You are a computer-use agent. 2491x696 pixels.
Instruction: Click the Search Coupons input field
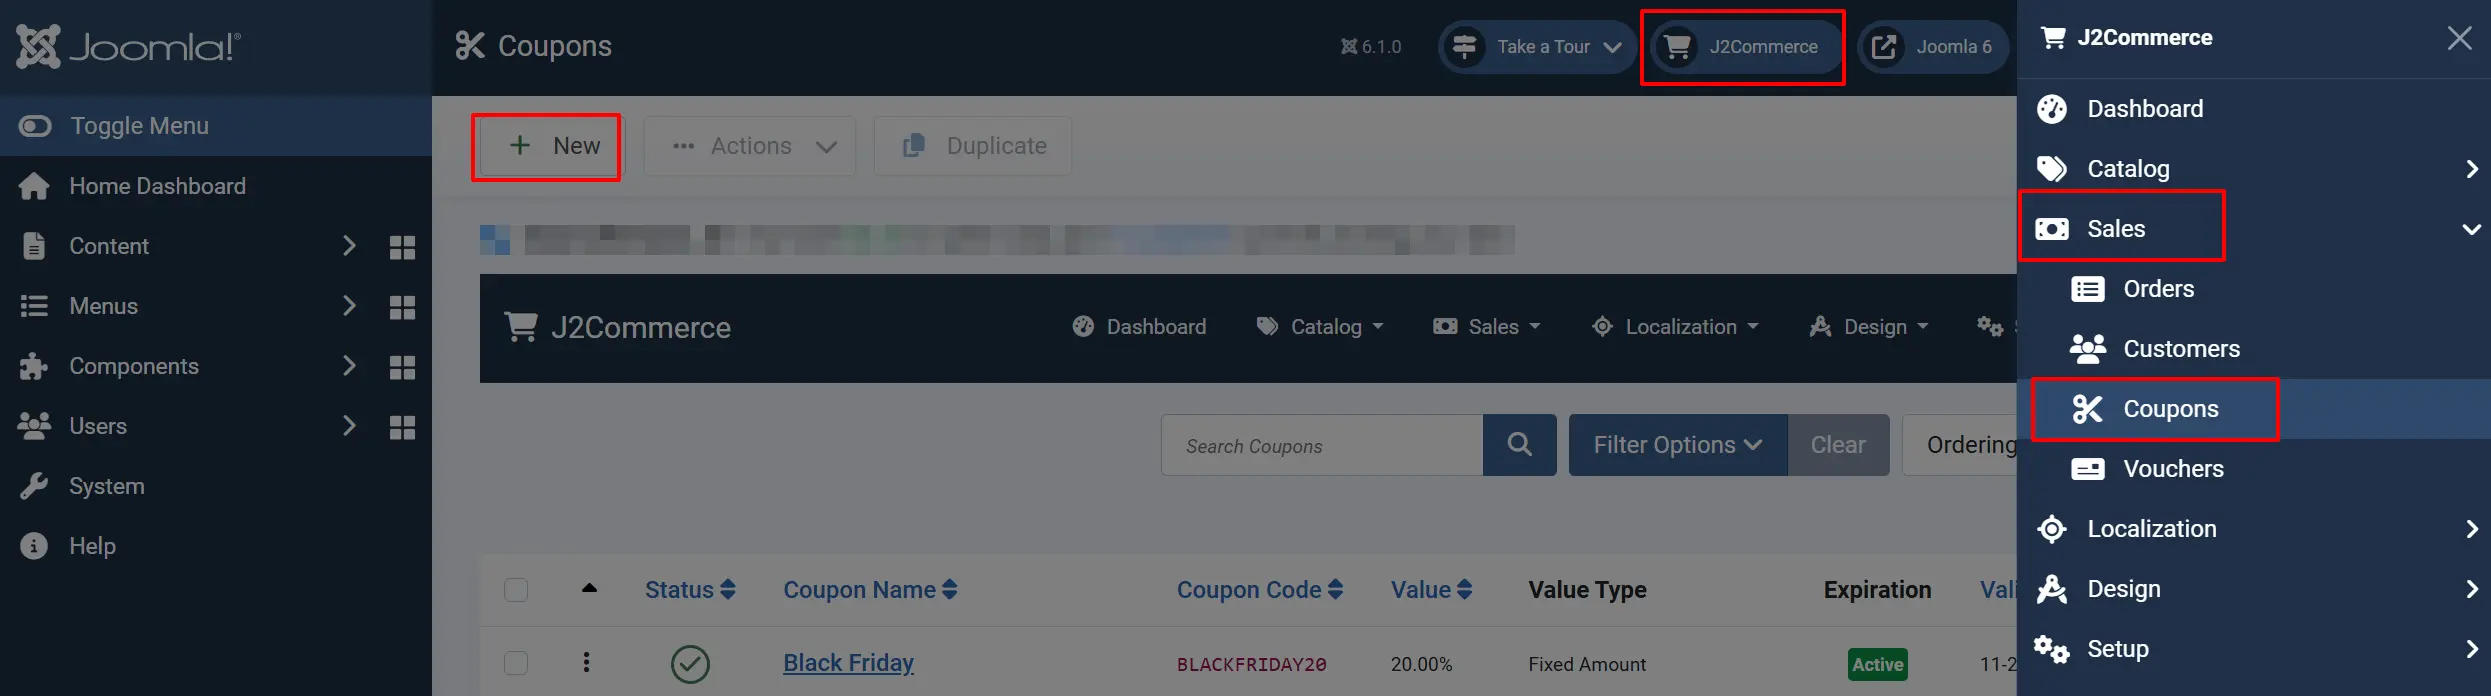click(1322, 445)
